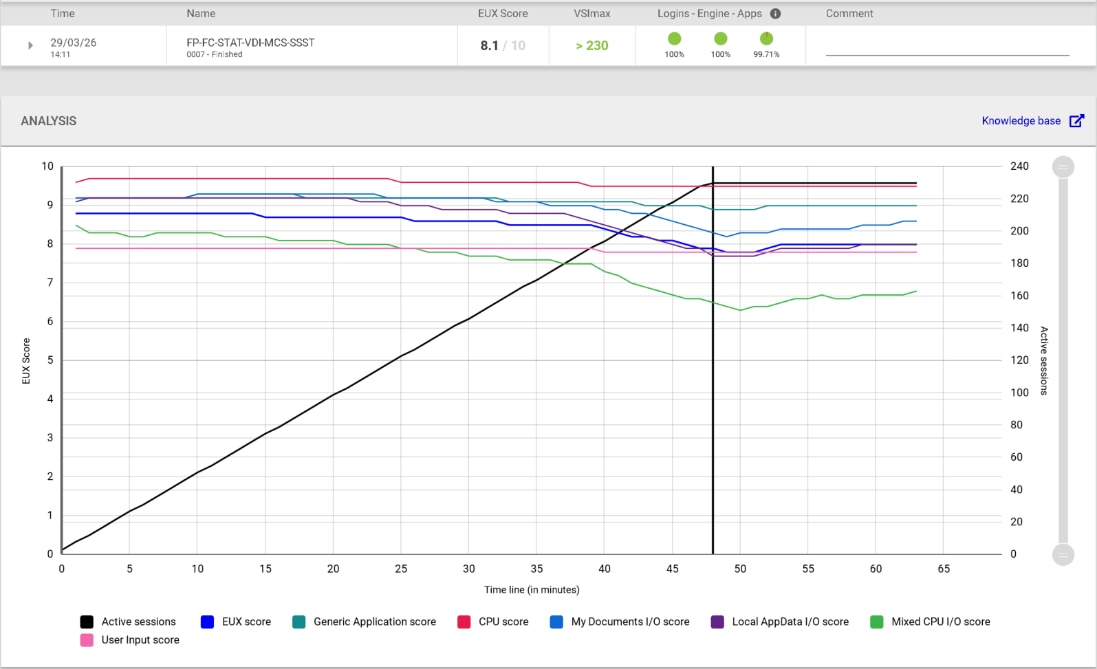Click the Active sessions legend label
This screenshot has height=669, width=1097.
(139, 621)
